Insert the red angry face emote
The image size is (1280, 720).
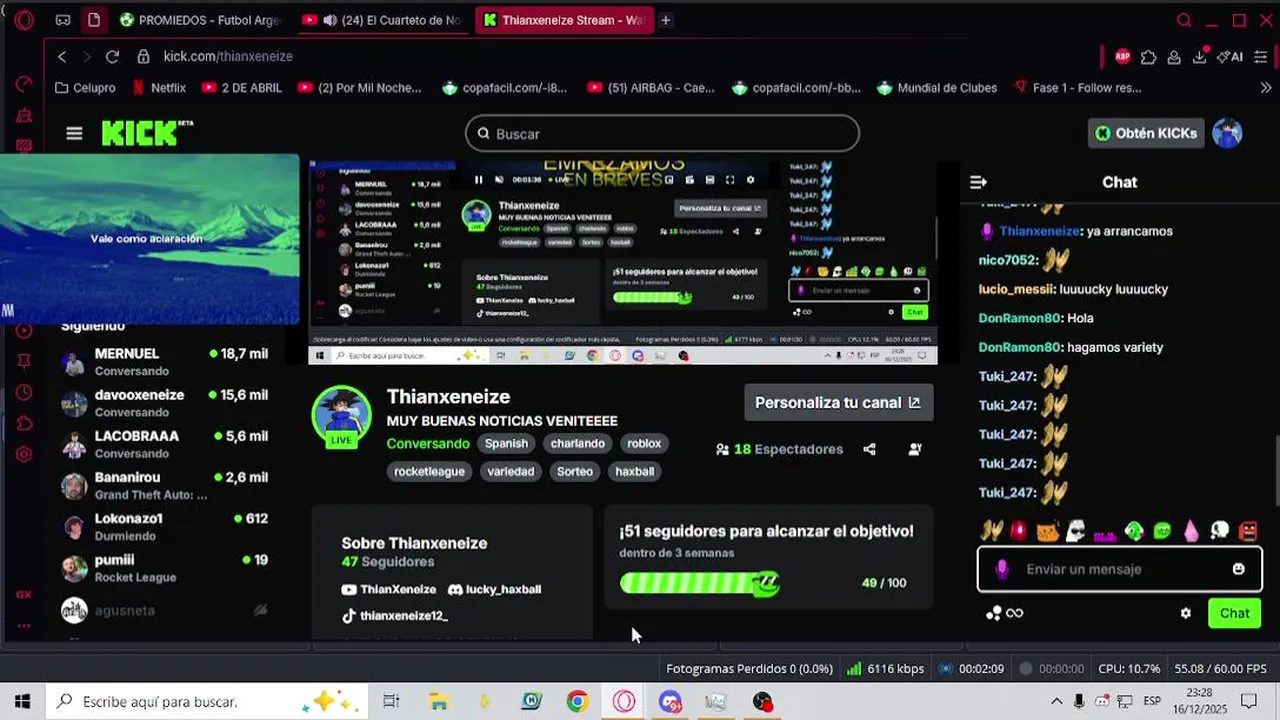coord(1248,531)
